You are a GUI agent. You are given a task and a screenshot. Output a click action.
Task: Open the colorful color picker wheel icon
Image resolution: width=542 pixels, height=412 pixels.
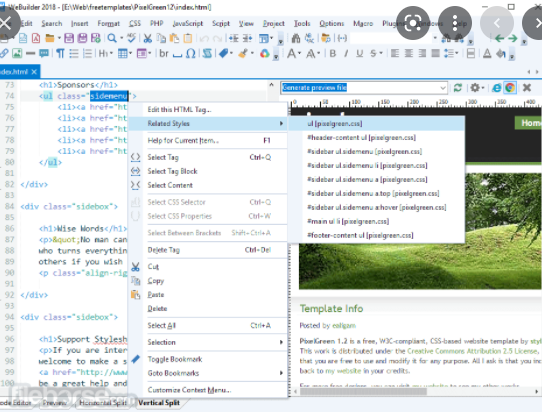pyautogui.click(x=265, y=53)
